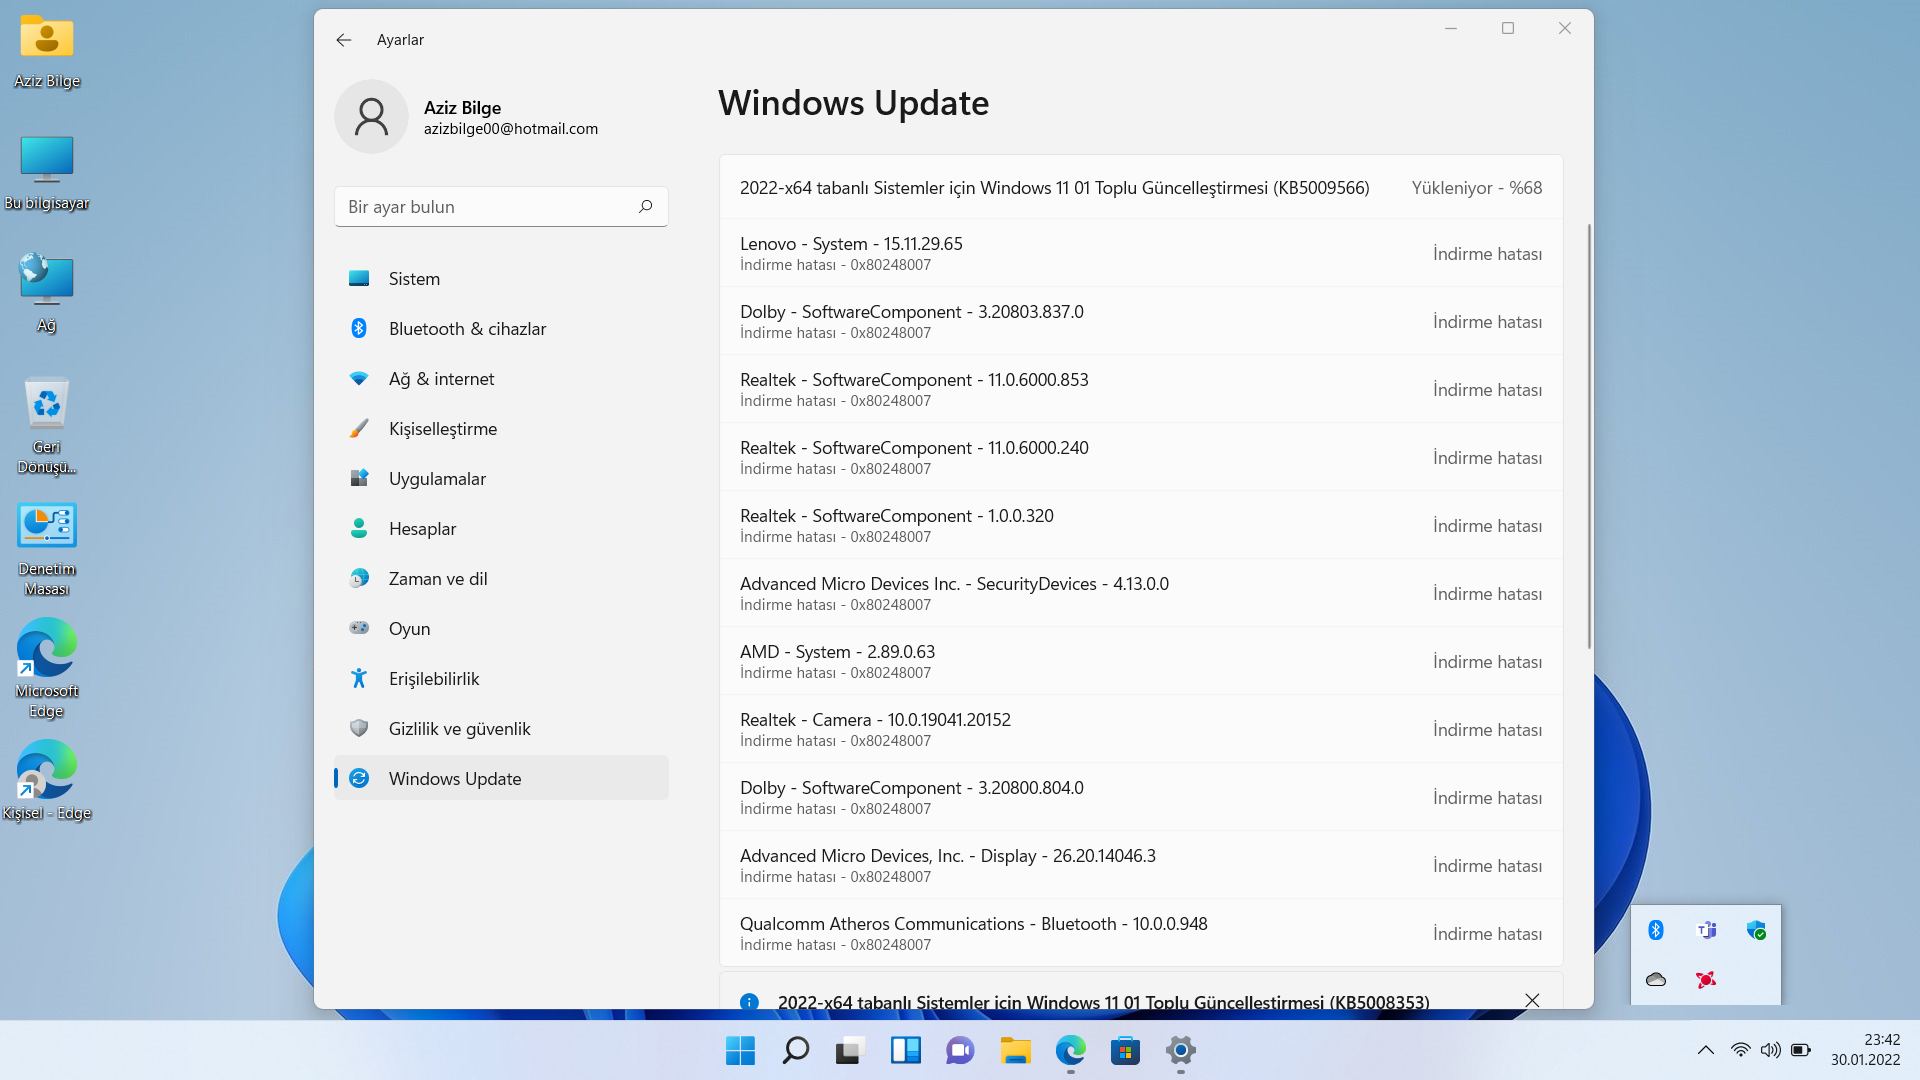
Task: Open Bluetooth & cihazlar settings
Action: 467,329
